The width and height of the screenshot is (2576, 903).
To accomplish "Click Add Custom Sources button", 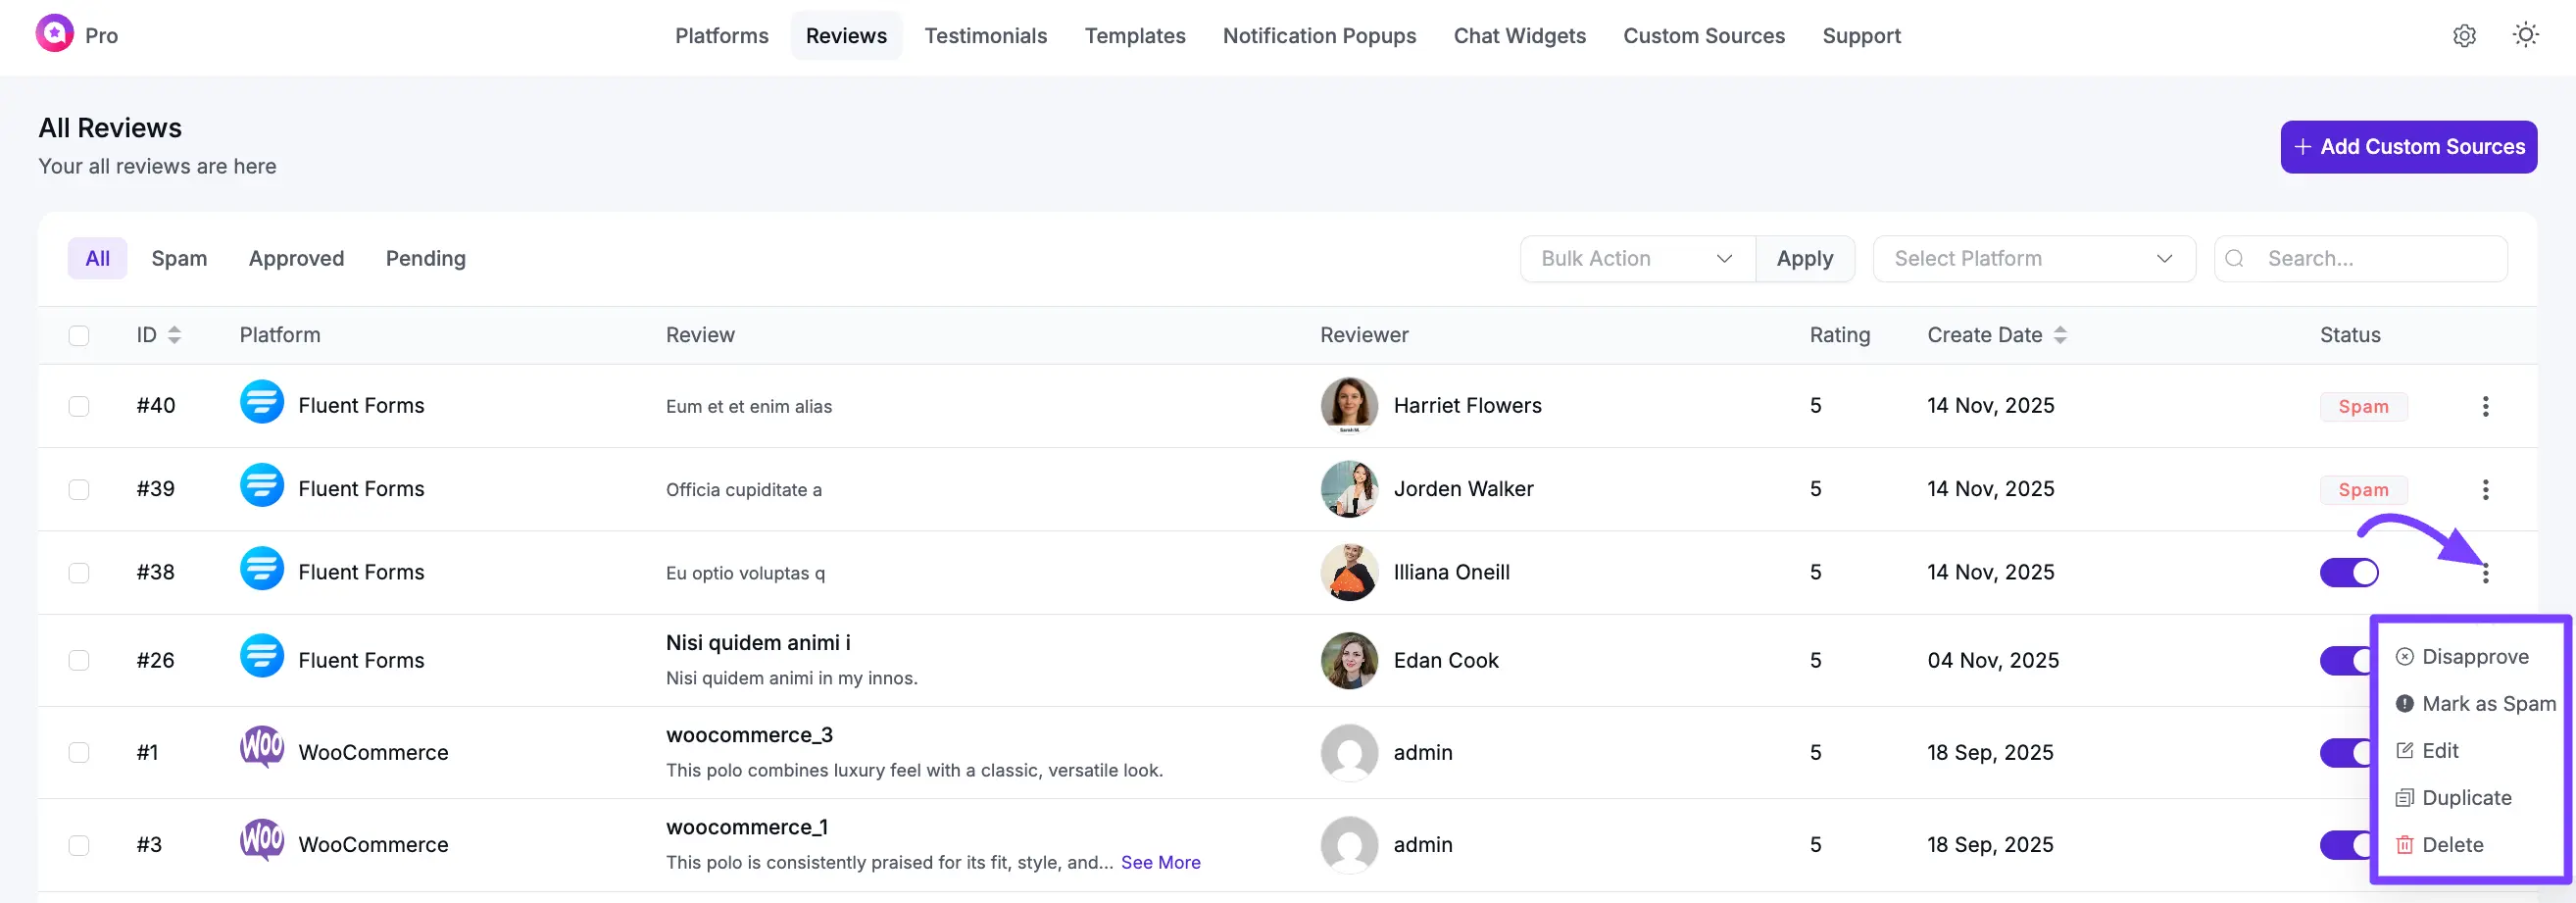I will [2408, 147].
